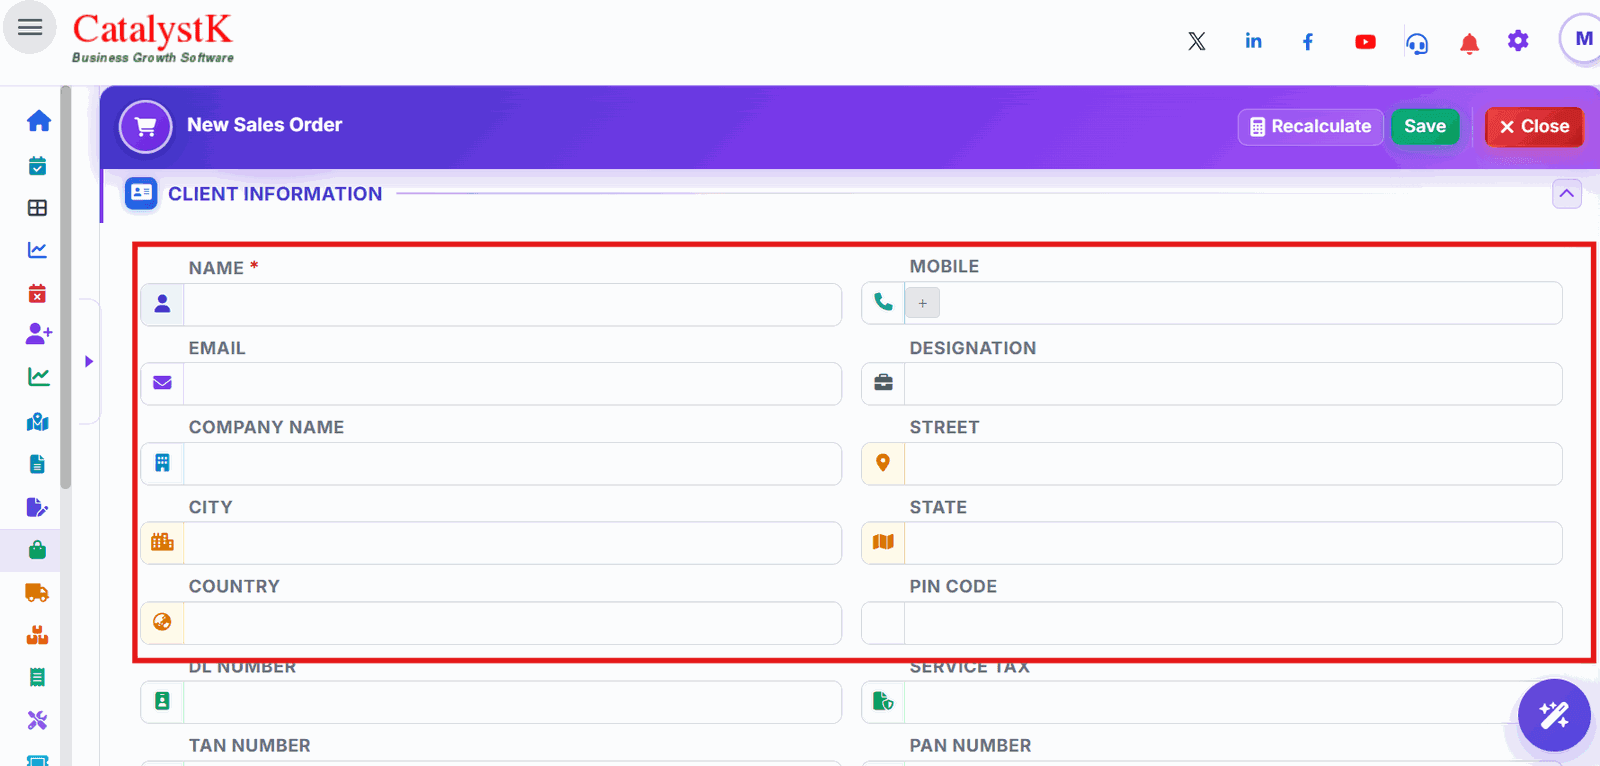
Task: Save the new sales order
Action: tap(1425, 127)
